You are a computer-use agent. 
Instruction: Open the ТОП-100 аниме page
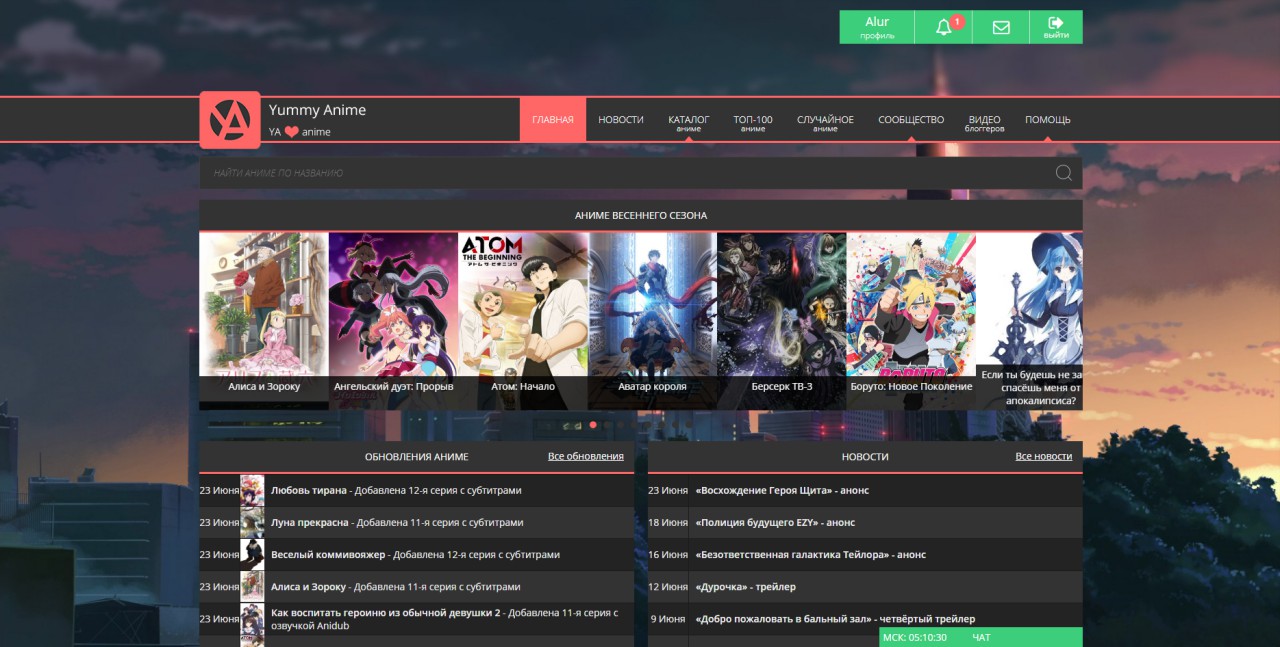tap(752, 119)
